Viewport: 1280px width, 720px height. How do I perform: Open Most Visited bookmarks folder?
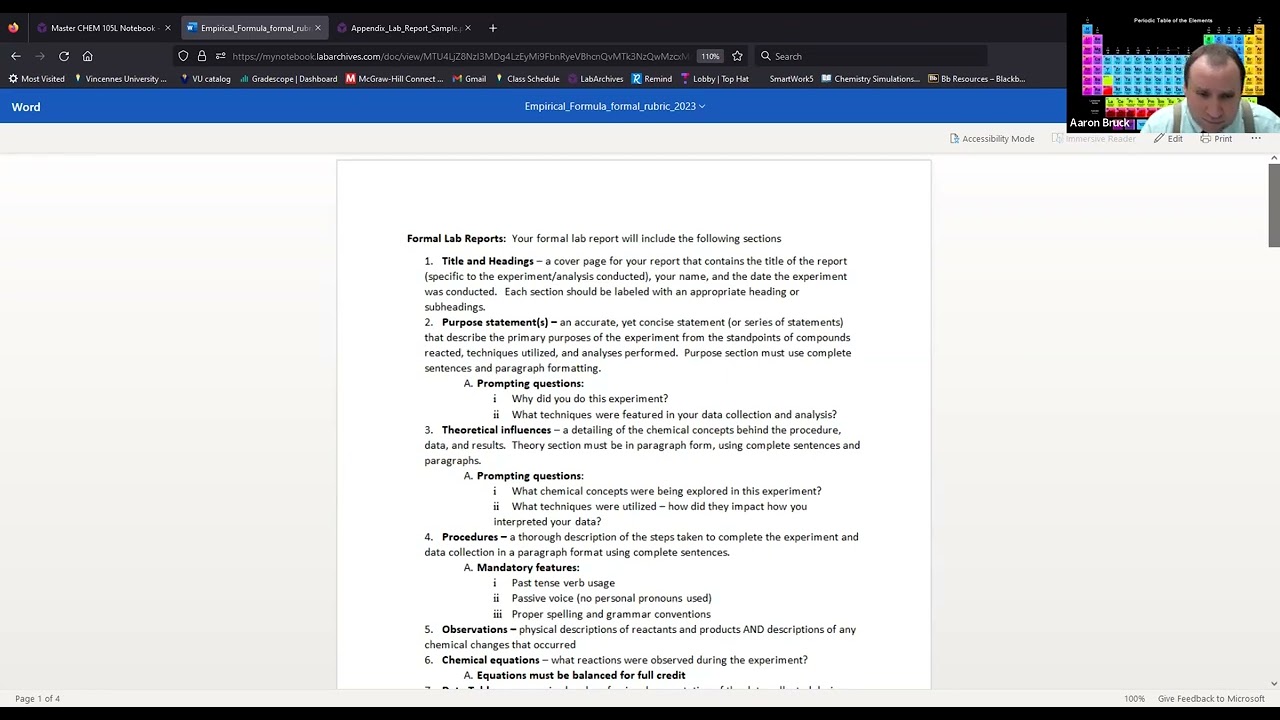pos(37,79)
